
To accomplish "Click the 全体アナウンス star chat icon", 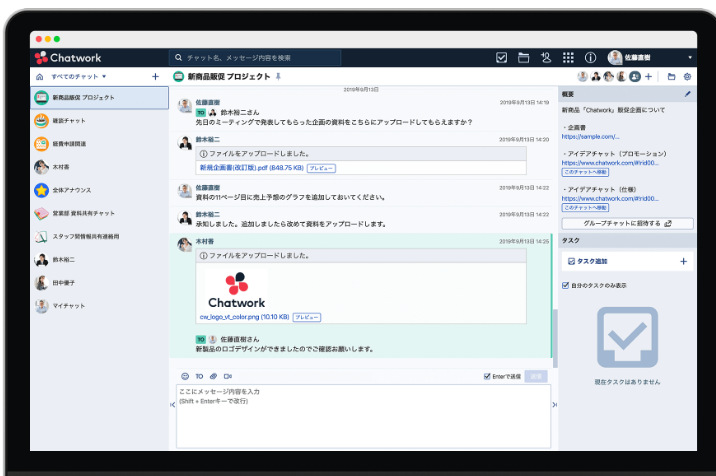I will pyautogui.click(x=42, y=190).
